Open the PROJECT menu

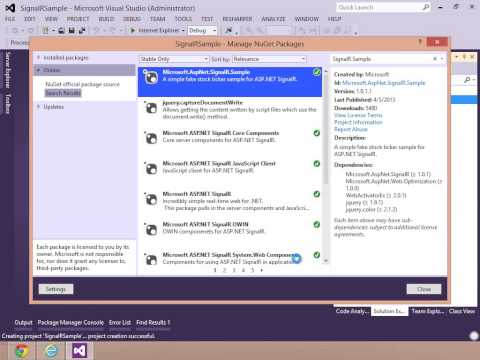point(78,19)
